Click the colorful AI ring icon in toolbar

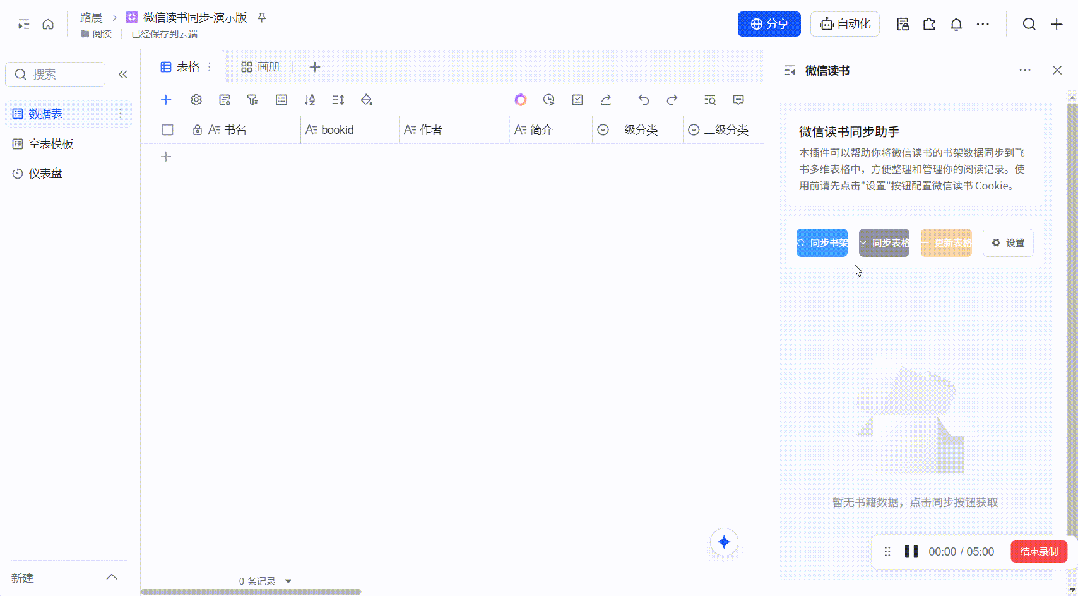tap(520, 100)
